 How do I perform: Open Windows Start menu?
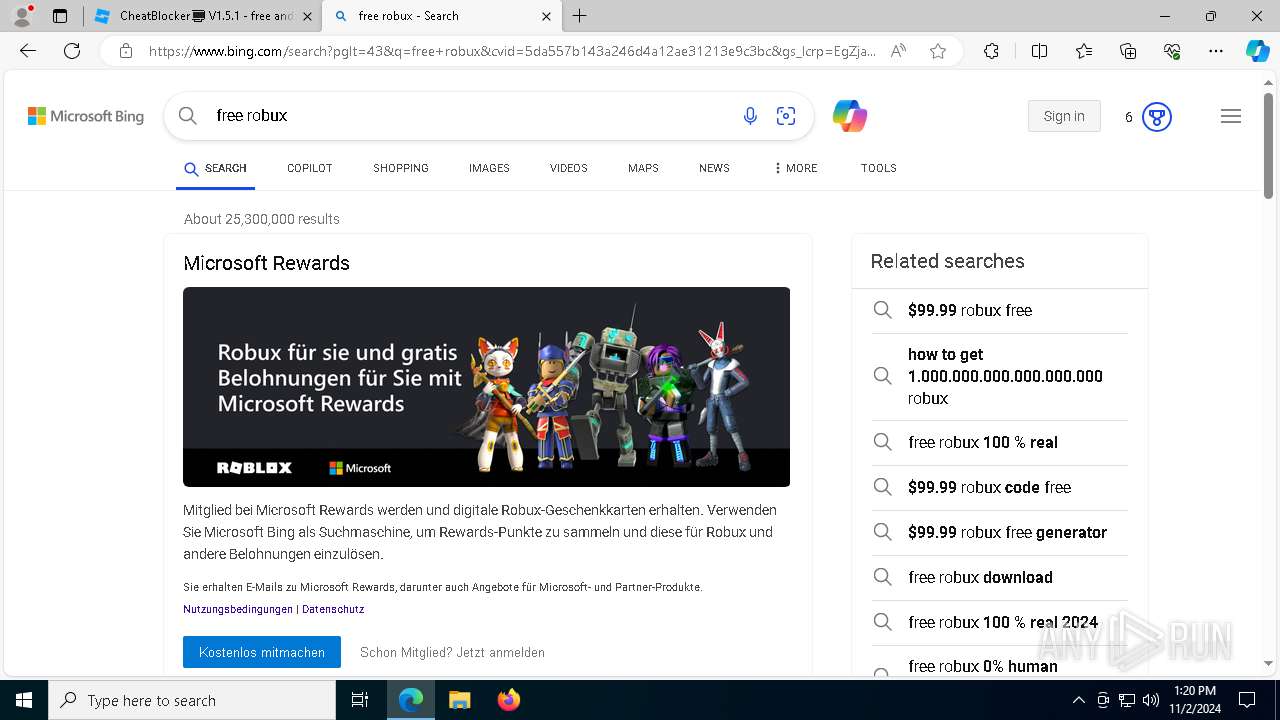click(23, 700)
